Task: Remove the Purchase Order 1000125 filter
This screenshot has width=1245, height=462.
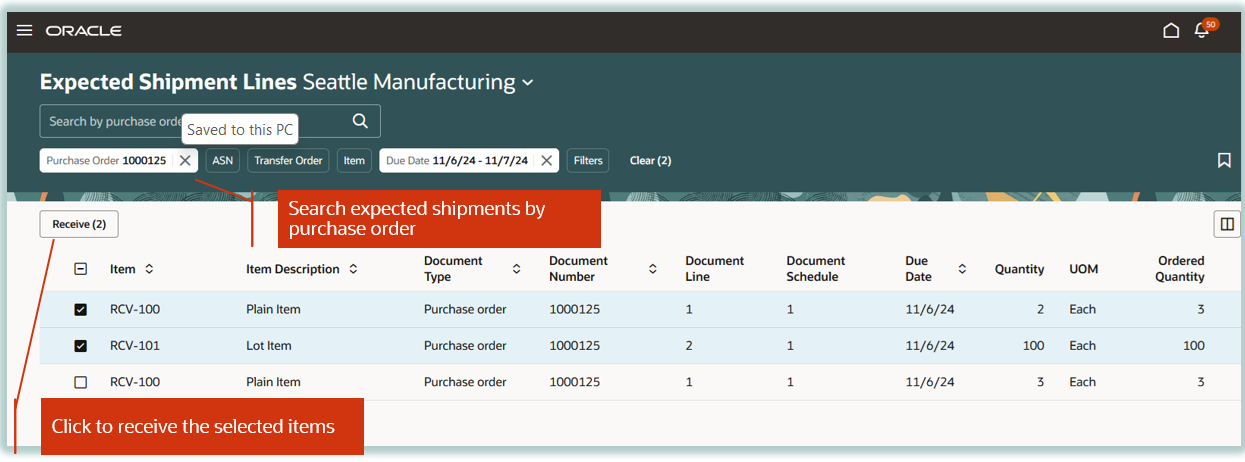Action: pos(185,160)
